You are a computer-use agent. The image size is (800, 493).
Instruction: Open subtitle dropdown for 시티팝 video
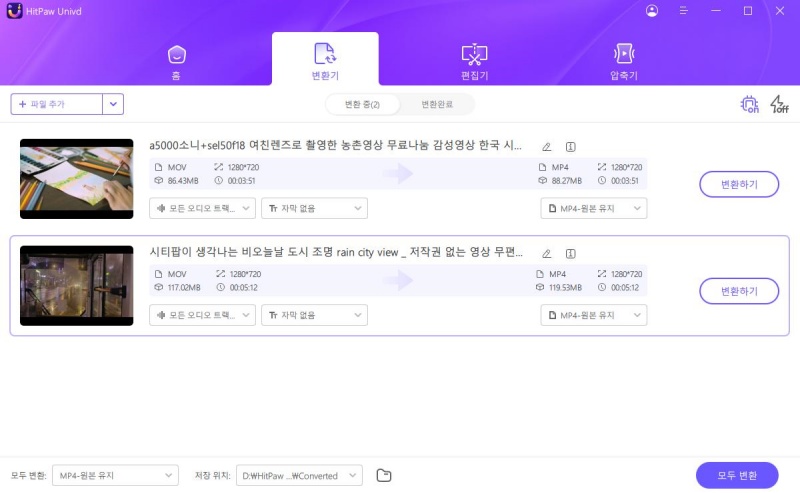314,315
